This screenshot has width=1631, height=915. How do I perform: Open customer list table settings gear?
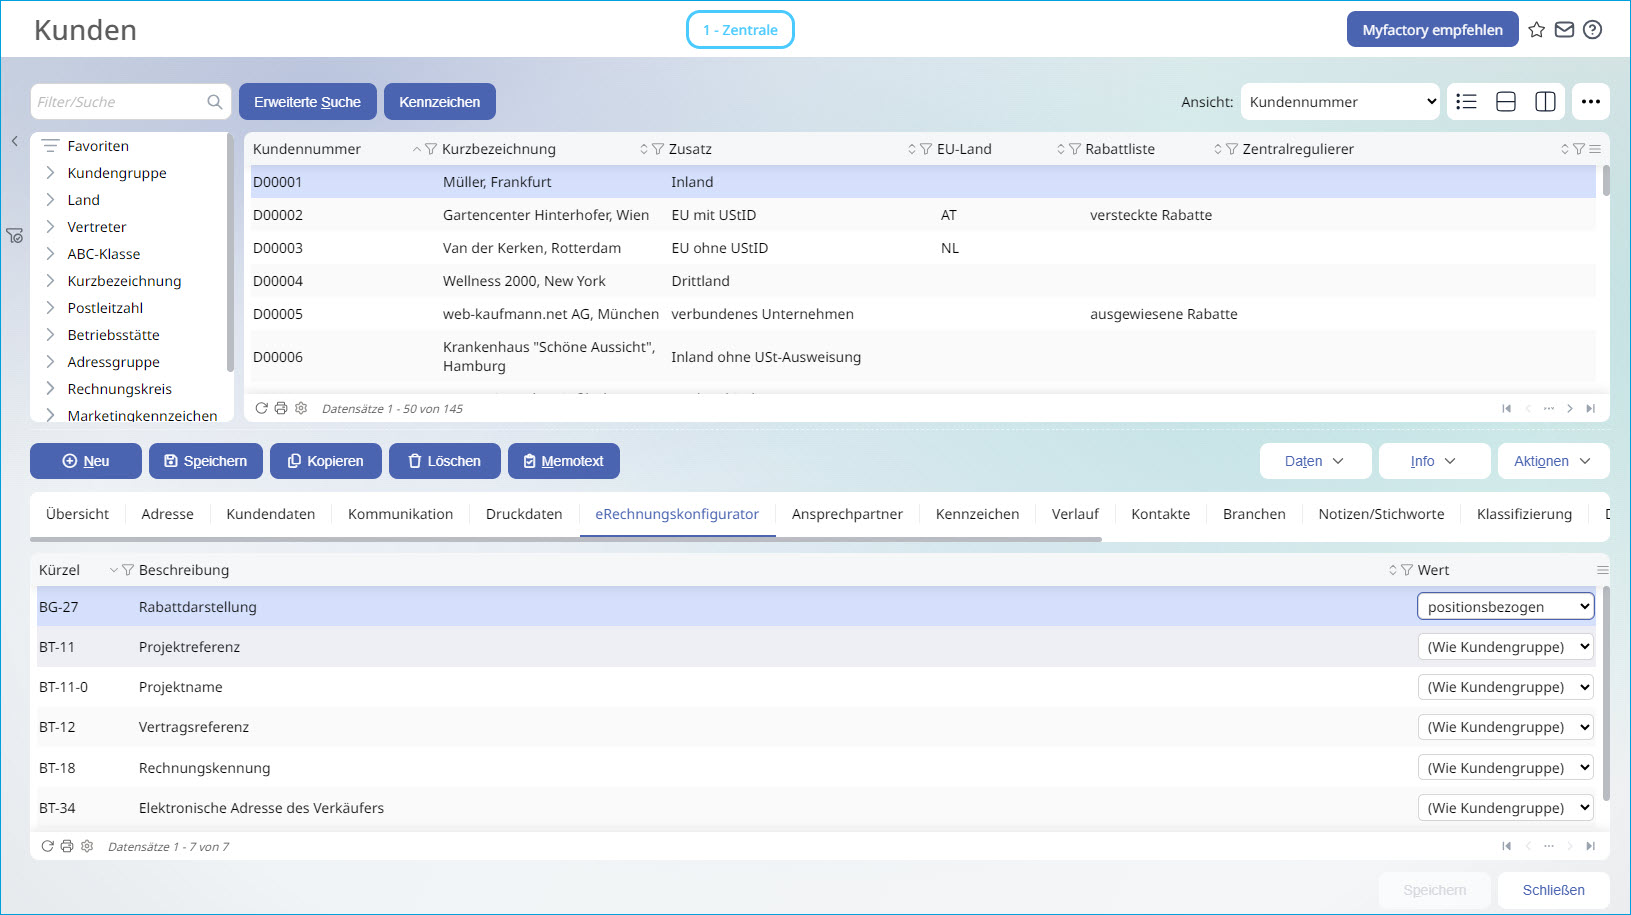[x=301, y=408]
